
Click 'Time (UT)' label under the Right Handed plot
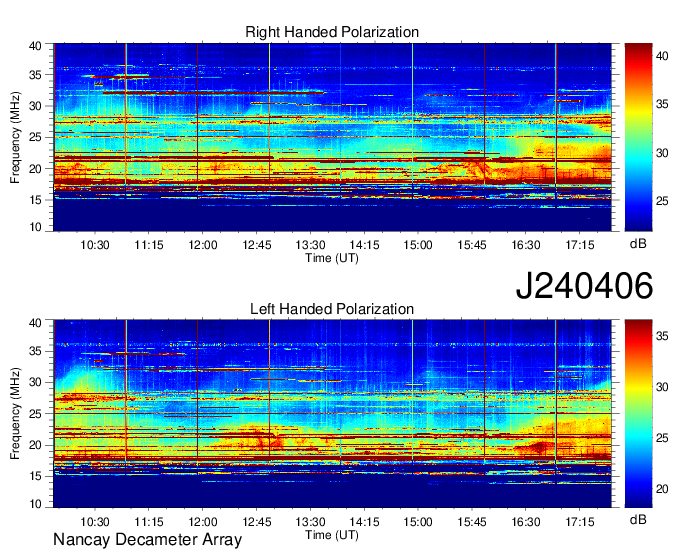click(x=332, y=258)
